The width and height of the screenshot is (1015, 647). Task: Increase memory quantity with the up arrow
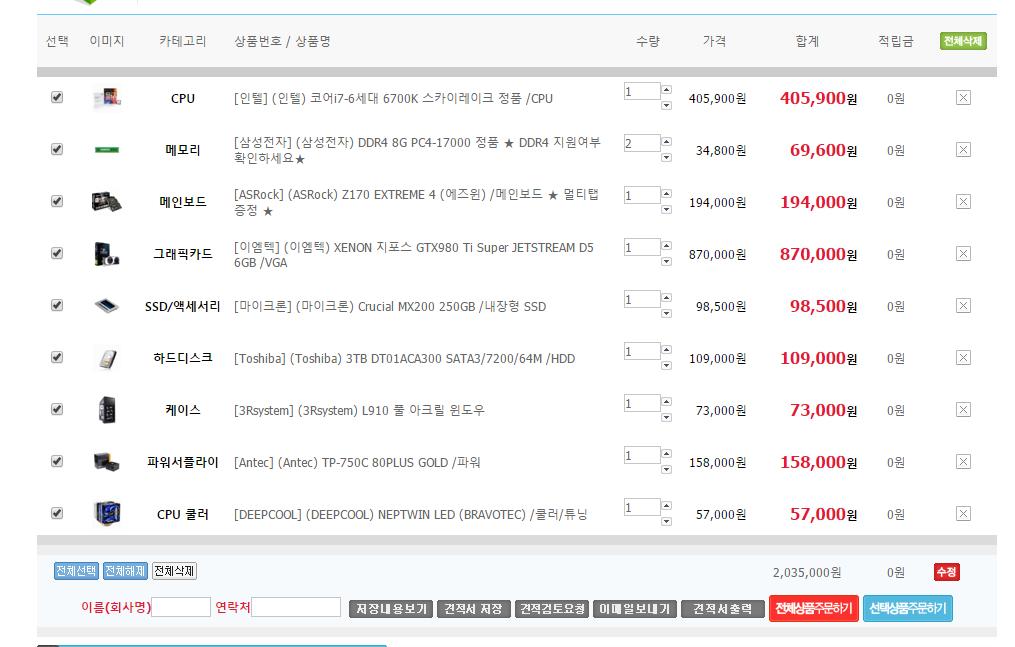click(667, 142)
